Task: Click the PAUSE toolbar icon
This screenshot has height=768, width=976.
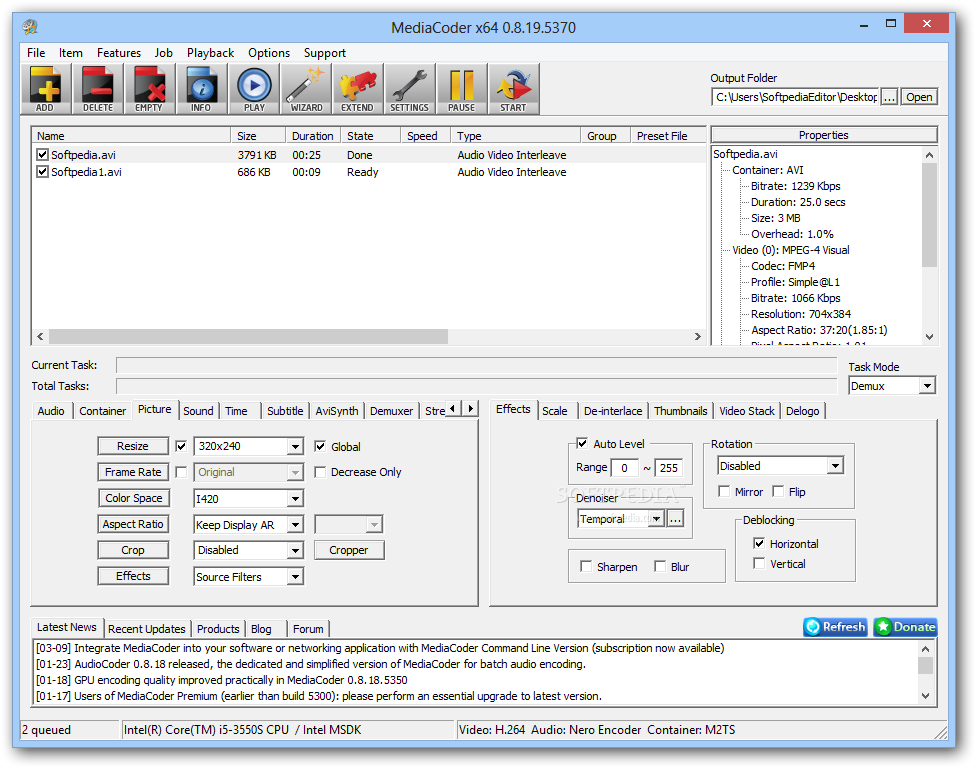Action: tap(462, 88)
